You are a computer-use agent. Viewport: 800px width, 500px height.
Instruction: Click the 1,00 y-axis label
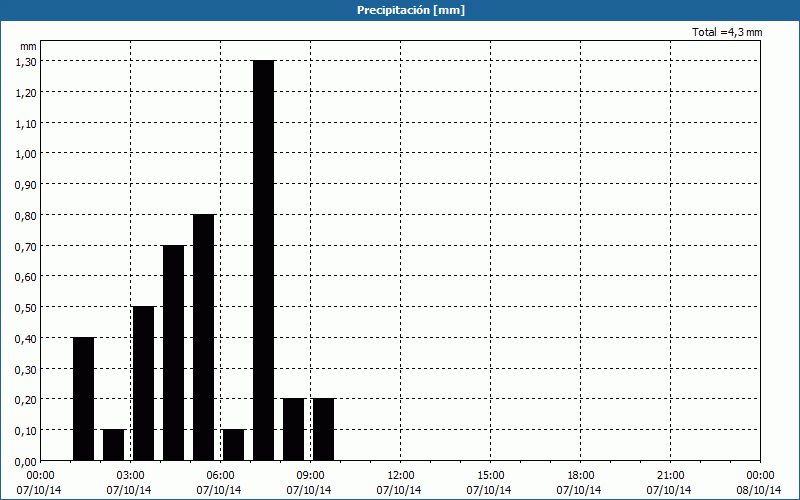[x=26, y=154]
